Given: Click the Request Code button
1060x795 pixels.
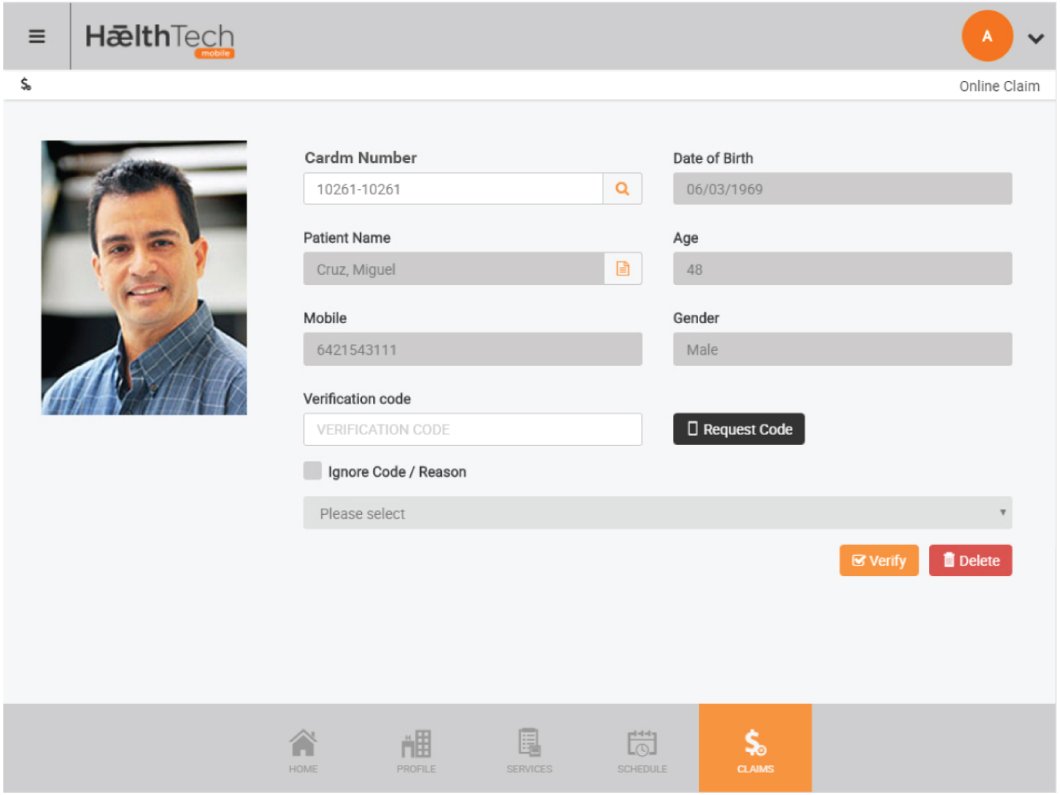Looking at the screenshot, I should 738,429.
